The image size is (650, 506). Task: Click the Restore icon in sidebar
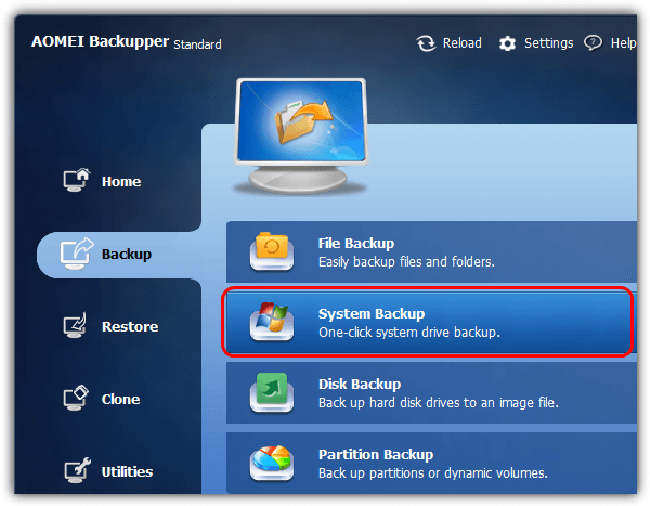point(75,325)
